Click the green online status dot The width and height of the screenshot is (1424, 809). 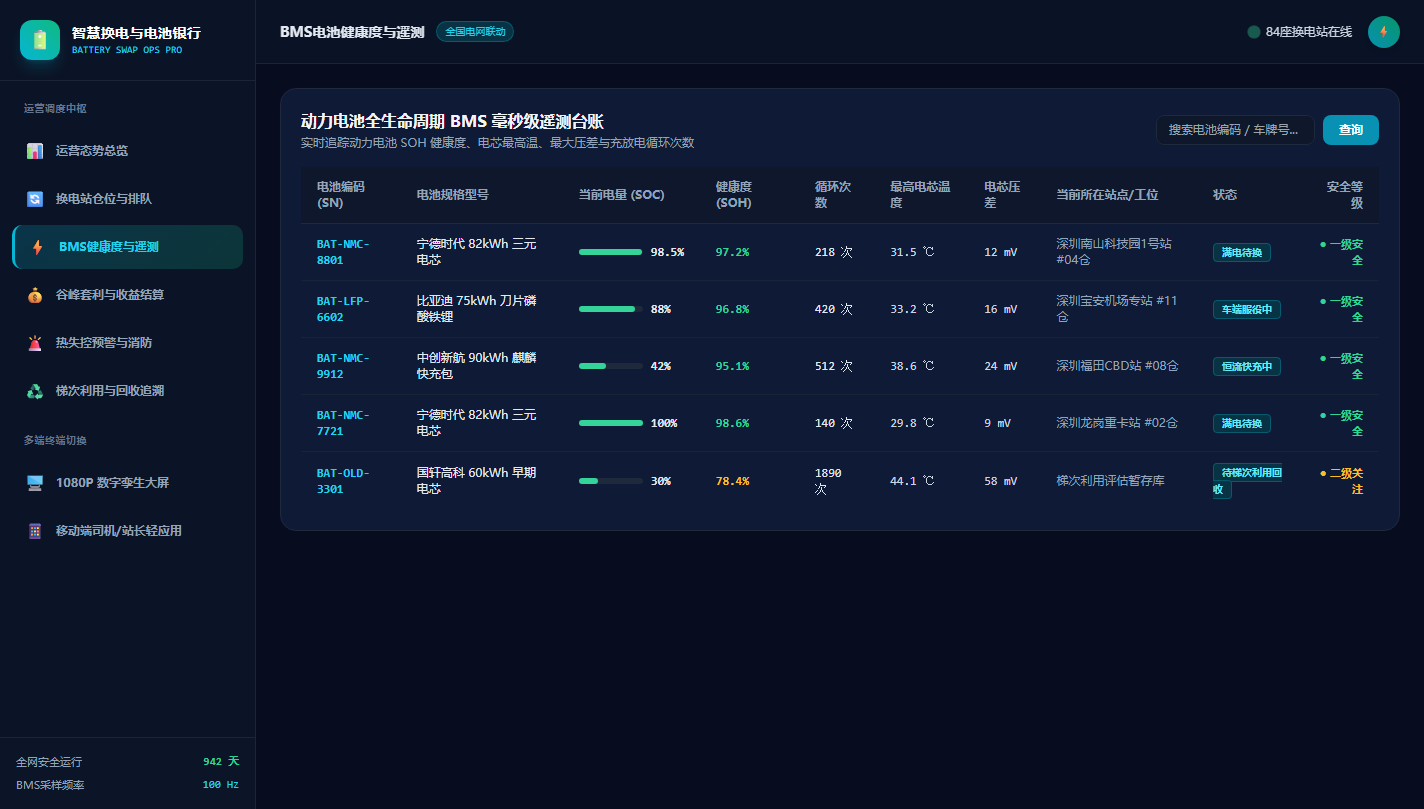point(1254,32)
